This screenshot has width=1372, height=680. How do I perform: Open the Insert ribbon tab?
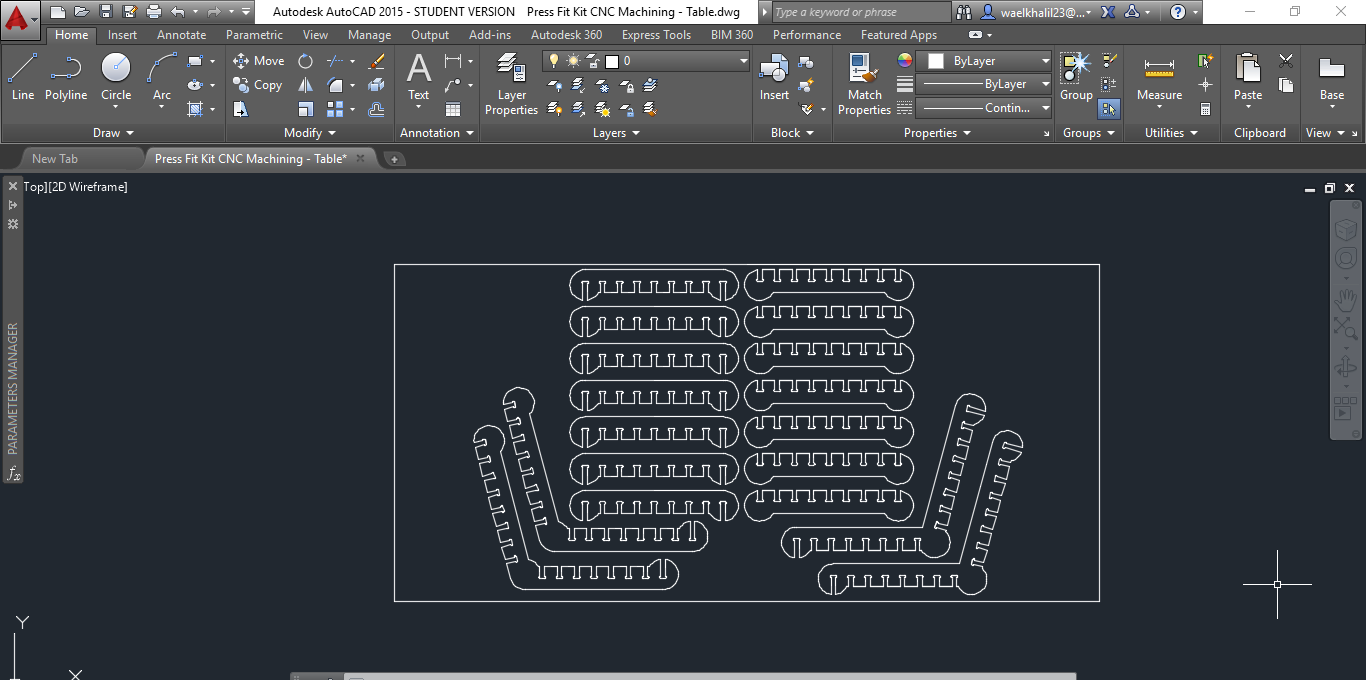point(123,35)
